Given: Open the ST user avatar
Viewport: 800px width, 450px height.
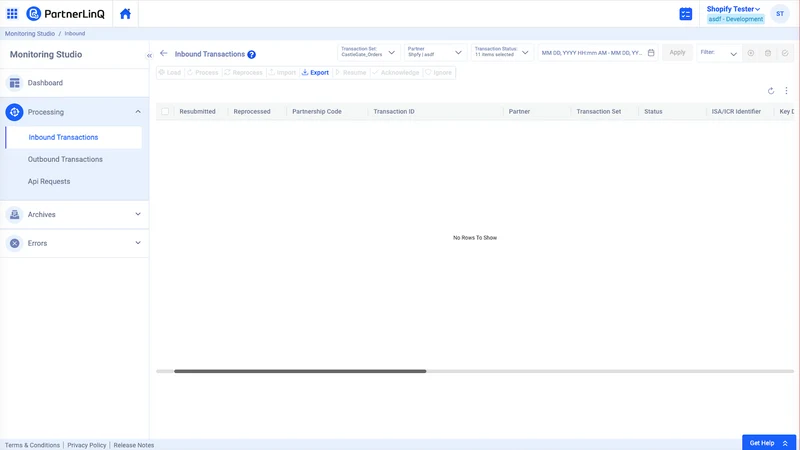Looking at the screenshot, I should 780,14.
